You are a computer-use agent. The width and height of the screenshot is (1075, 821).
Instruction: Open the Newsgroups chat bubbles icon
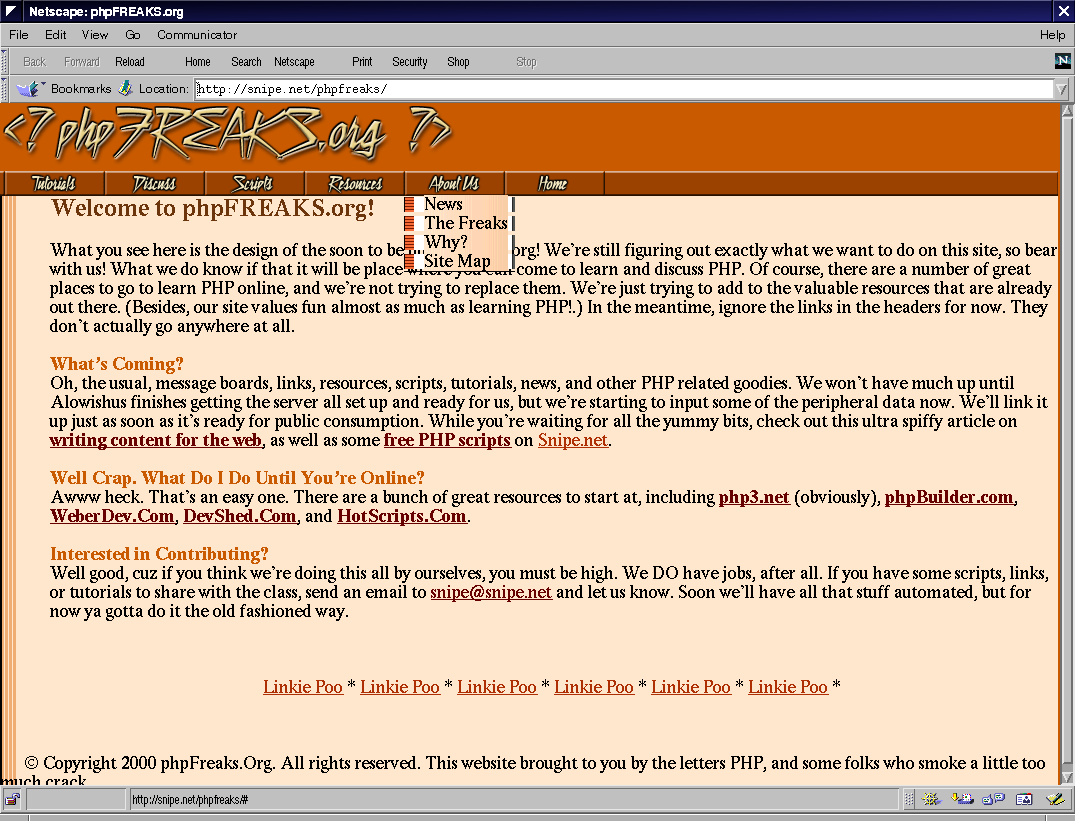(993, 798)
